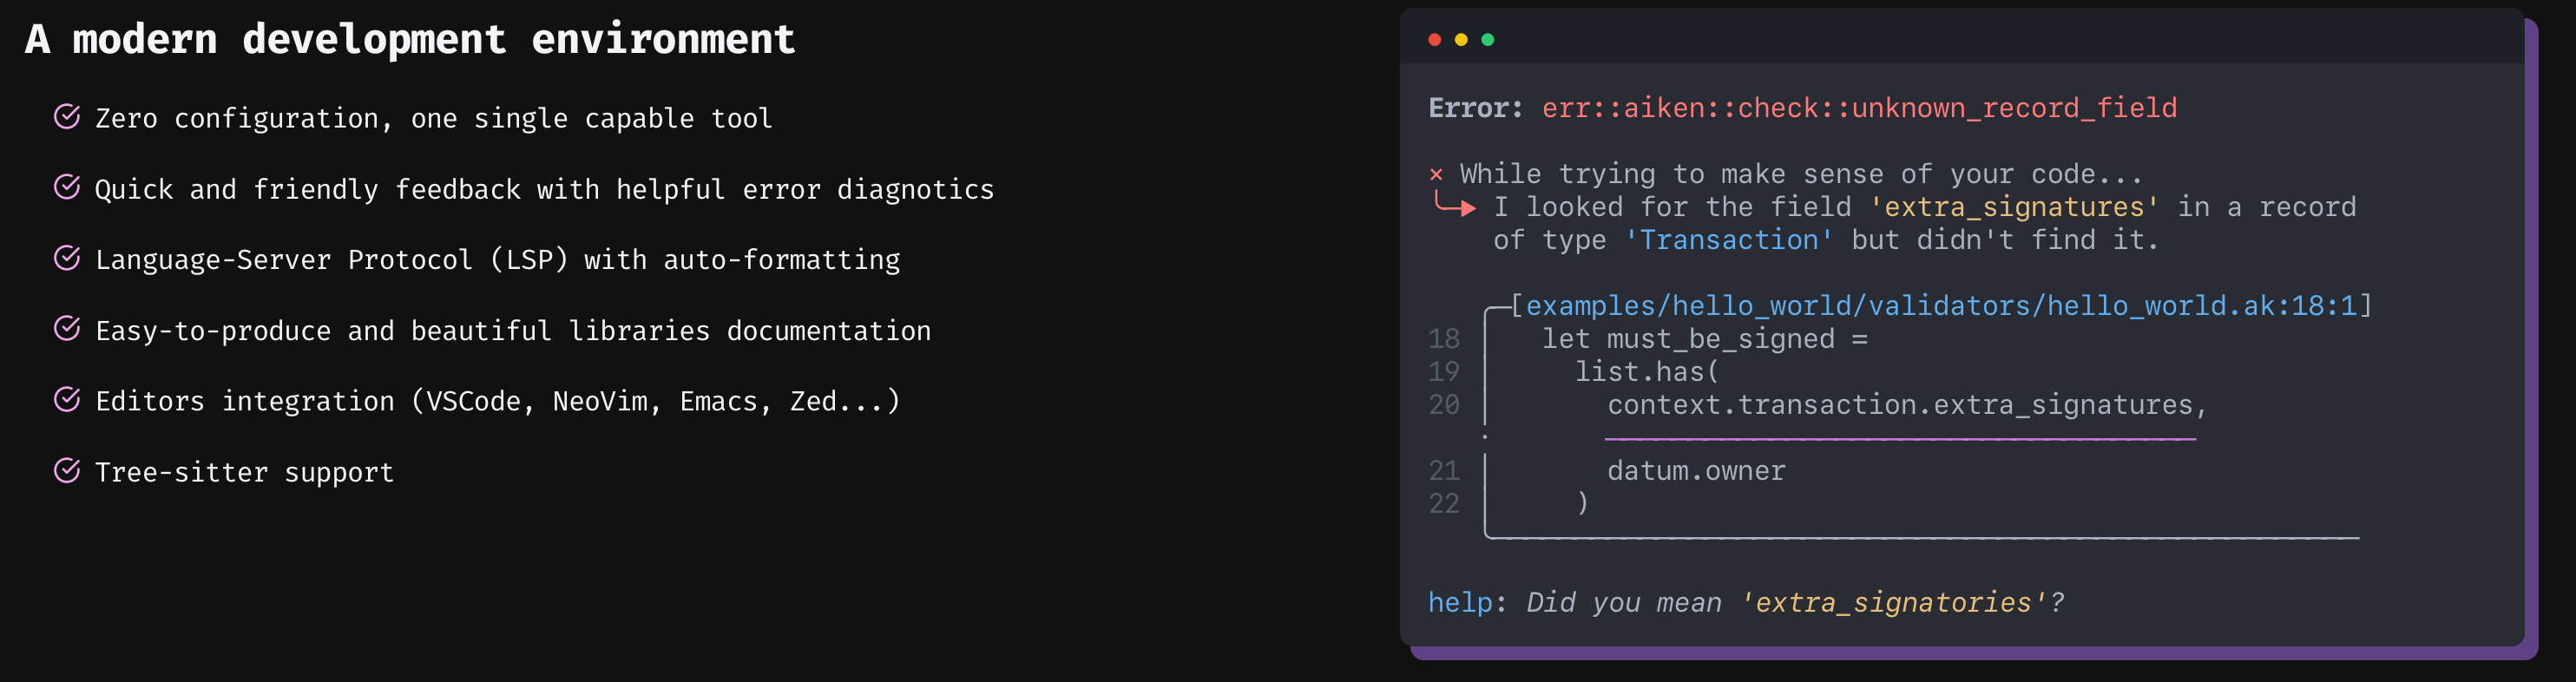Click the 'A modern development environment' heading
Screen dimensions: 2576x682
(x=410, y=39)
